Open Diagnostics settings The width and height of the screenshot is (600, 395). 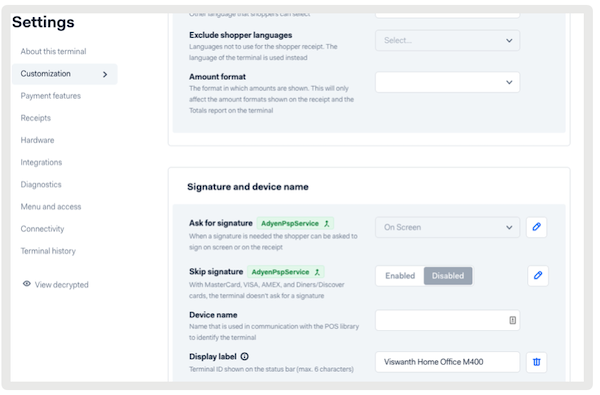(x=41, y=184)
